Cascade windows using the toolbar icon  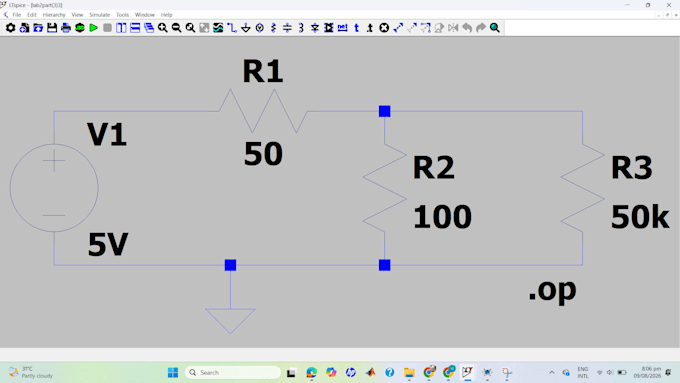(149, 28)
